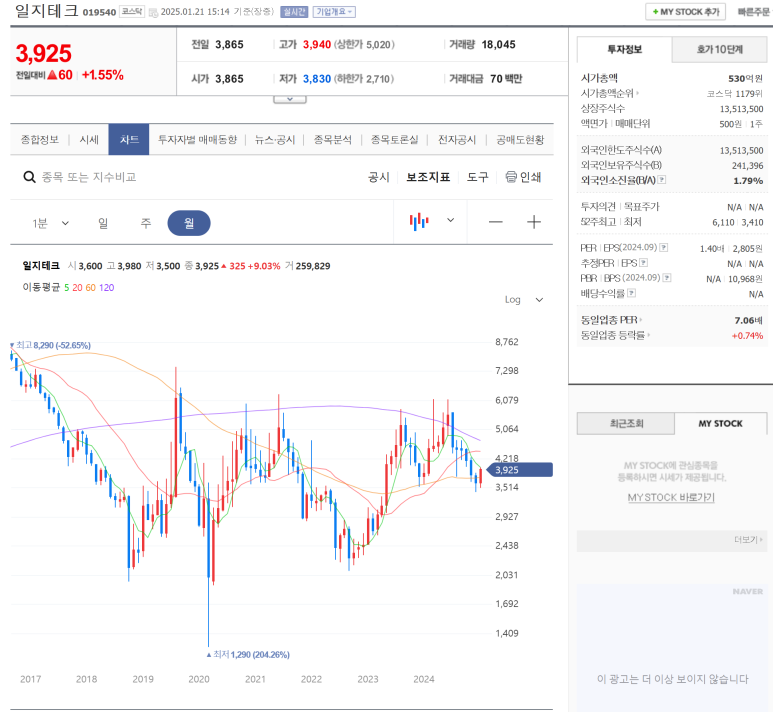
Task: Click the 52주최고 6,110 value
Action: [723, 222]
